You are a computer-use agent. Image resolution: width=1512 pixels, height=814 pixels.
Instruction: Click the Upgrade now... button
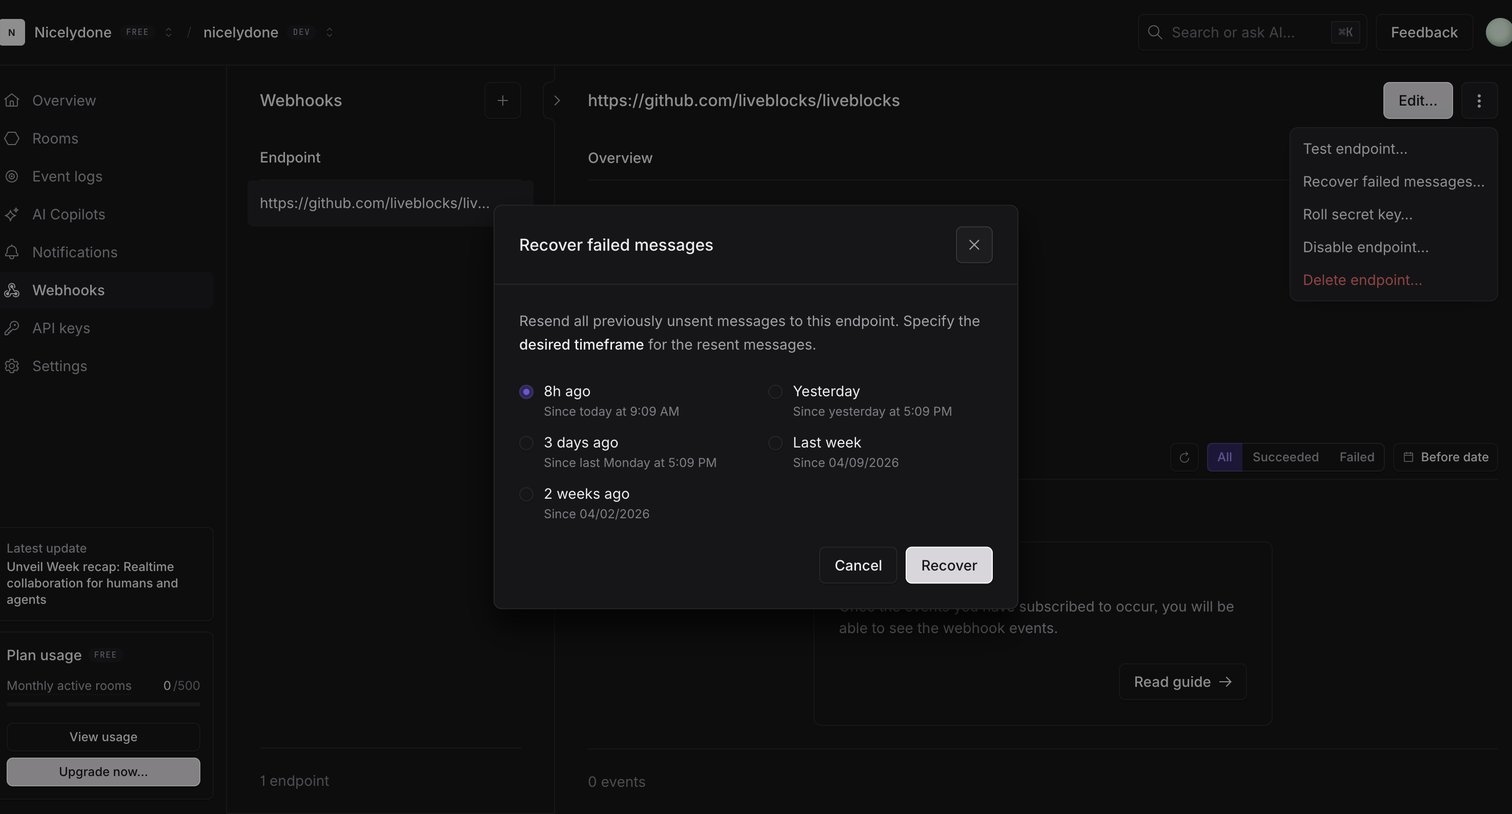click(x=103, y=772)
